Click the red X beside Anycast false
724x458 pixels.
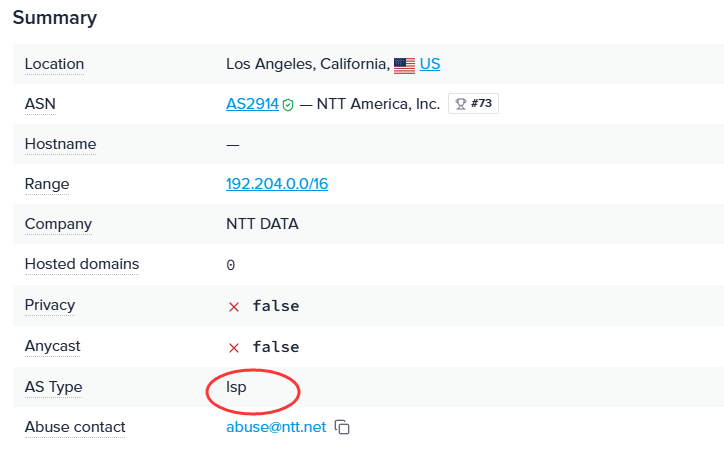[234, 348]
